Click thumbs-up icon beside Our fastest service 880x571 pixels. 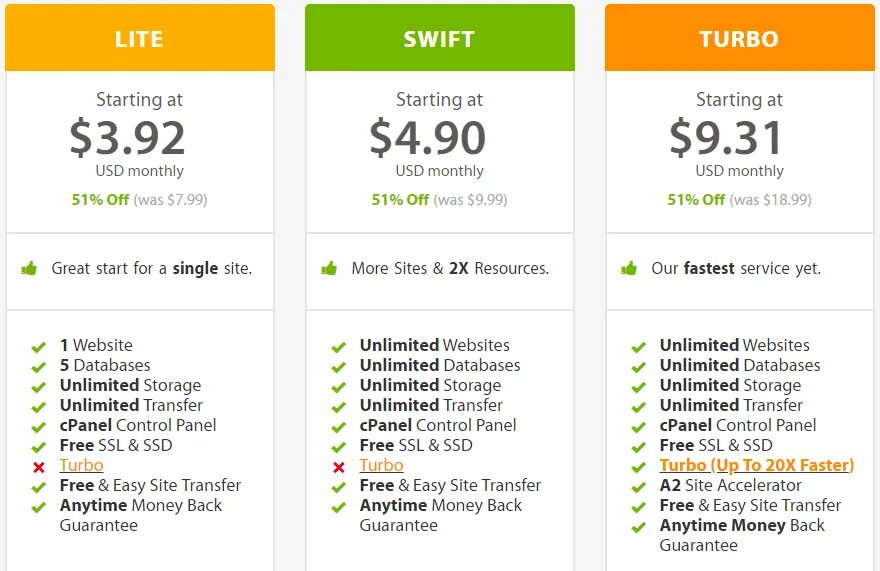click(629, 269)
